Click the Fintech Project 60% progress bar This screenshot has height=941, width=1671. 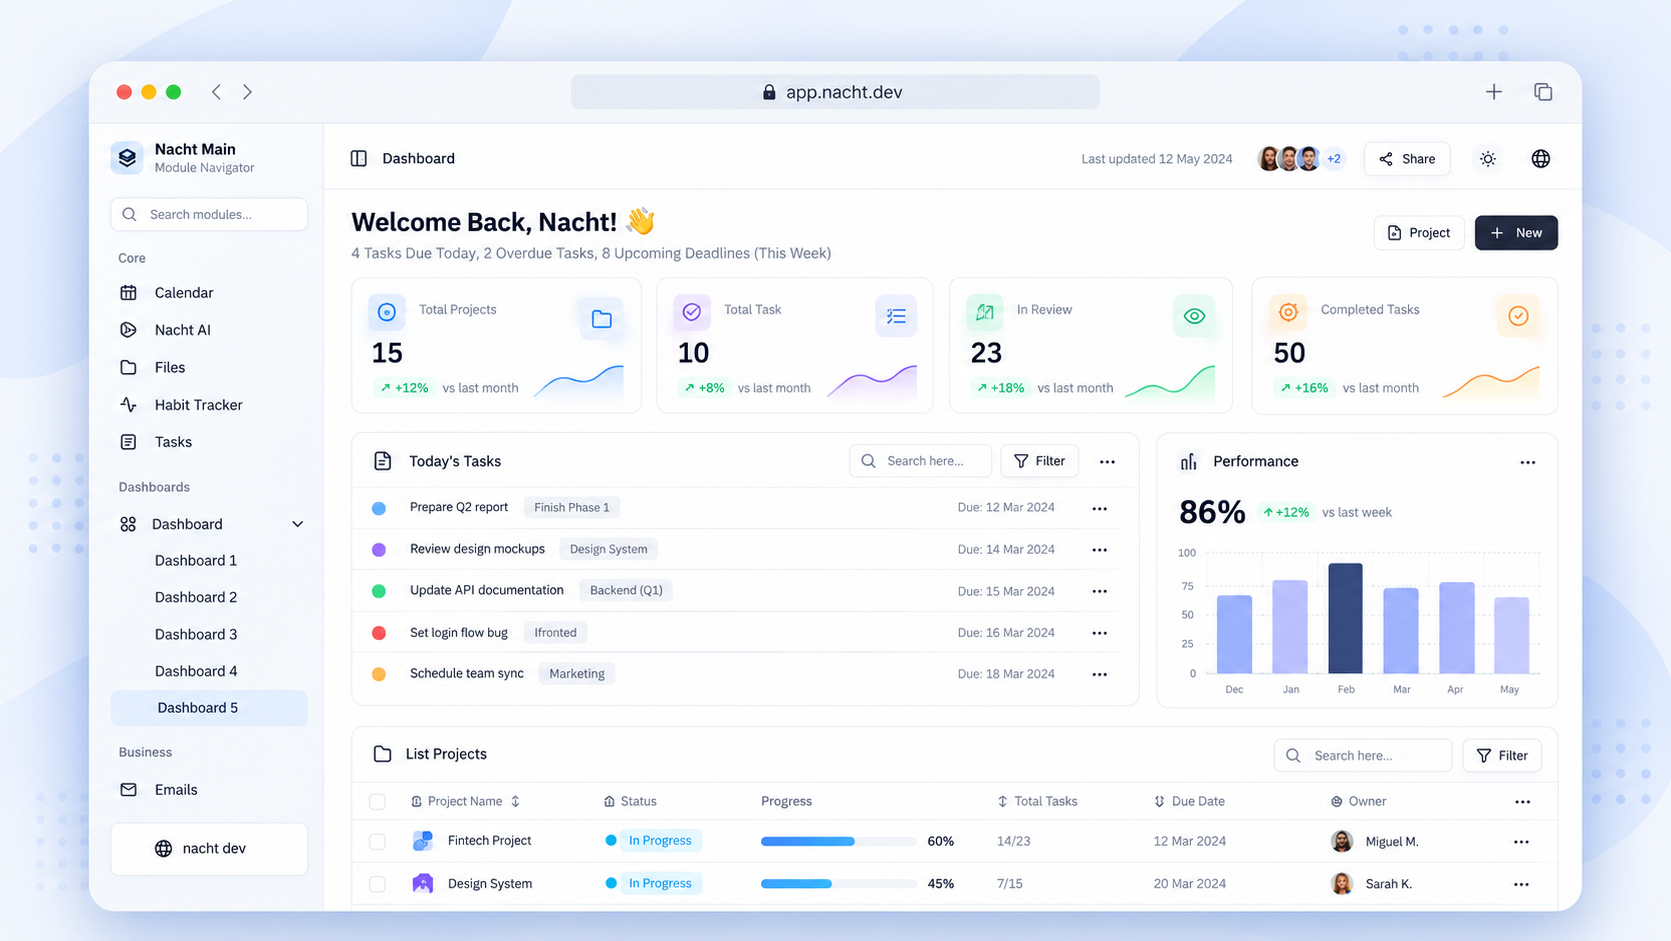click(x=839, y=841)
